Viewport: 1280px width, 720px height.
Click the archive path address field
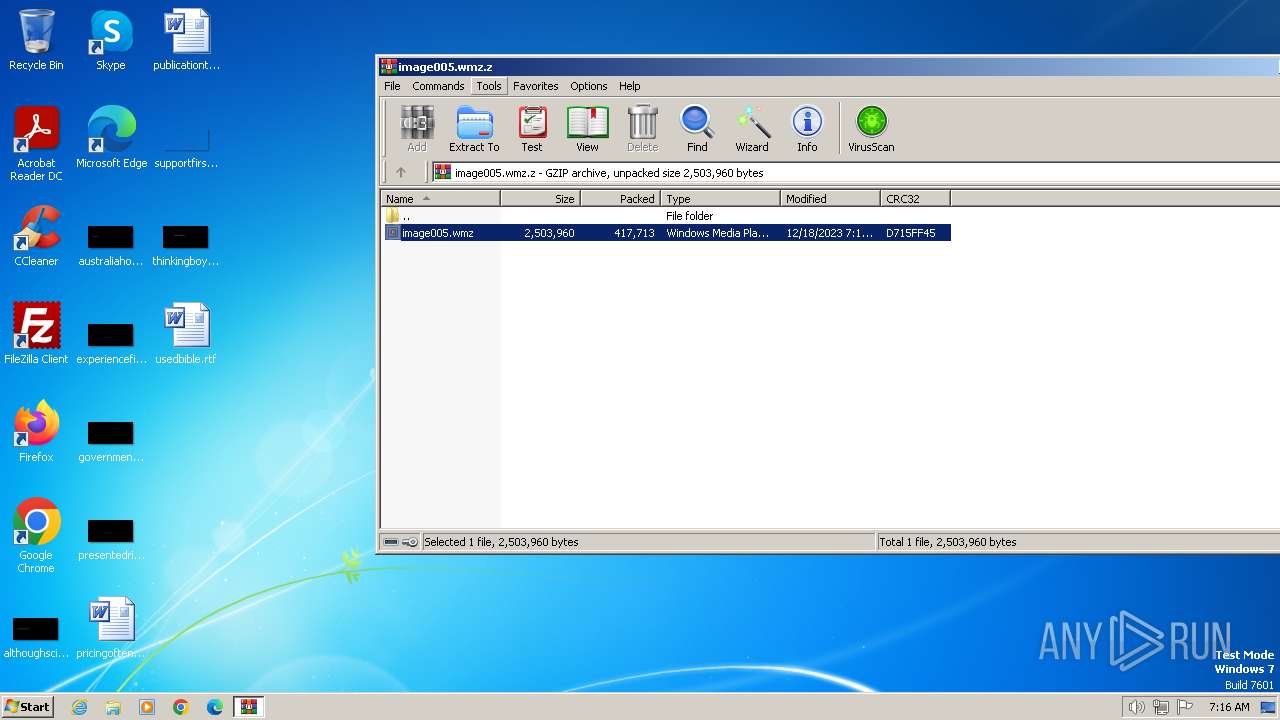click(856, 172)
